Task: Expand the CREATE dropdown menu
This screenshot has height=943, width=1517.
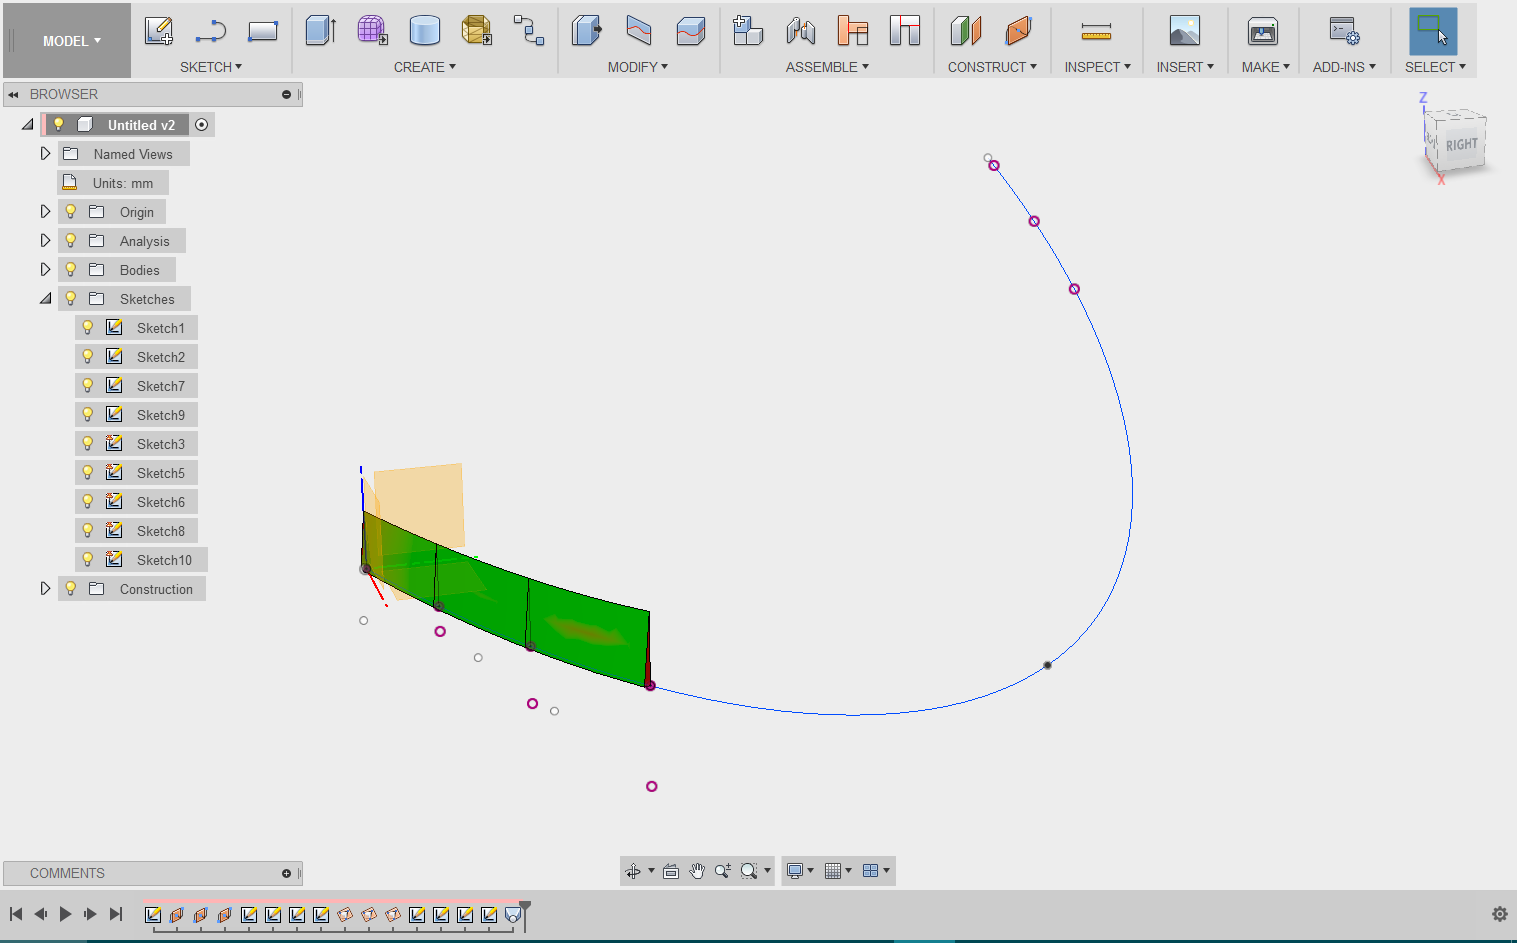Action: tap(425, 67)
